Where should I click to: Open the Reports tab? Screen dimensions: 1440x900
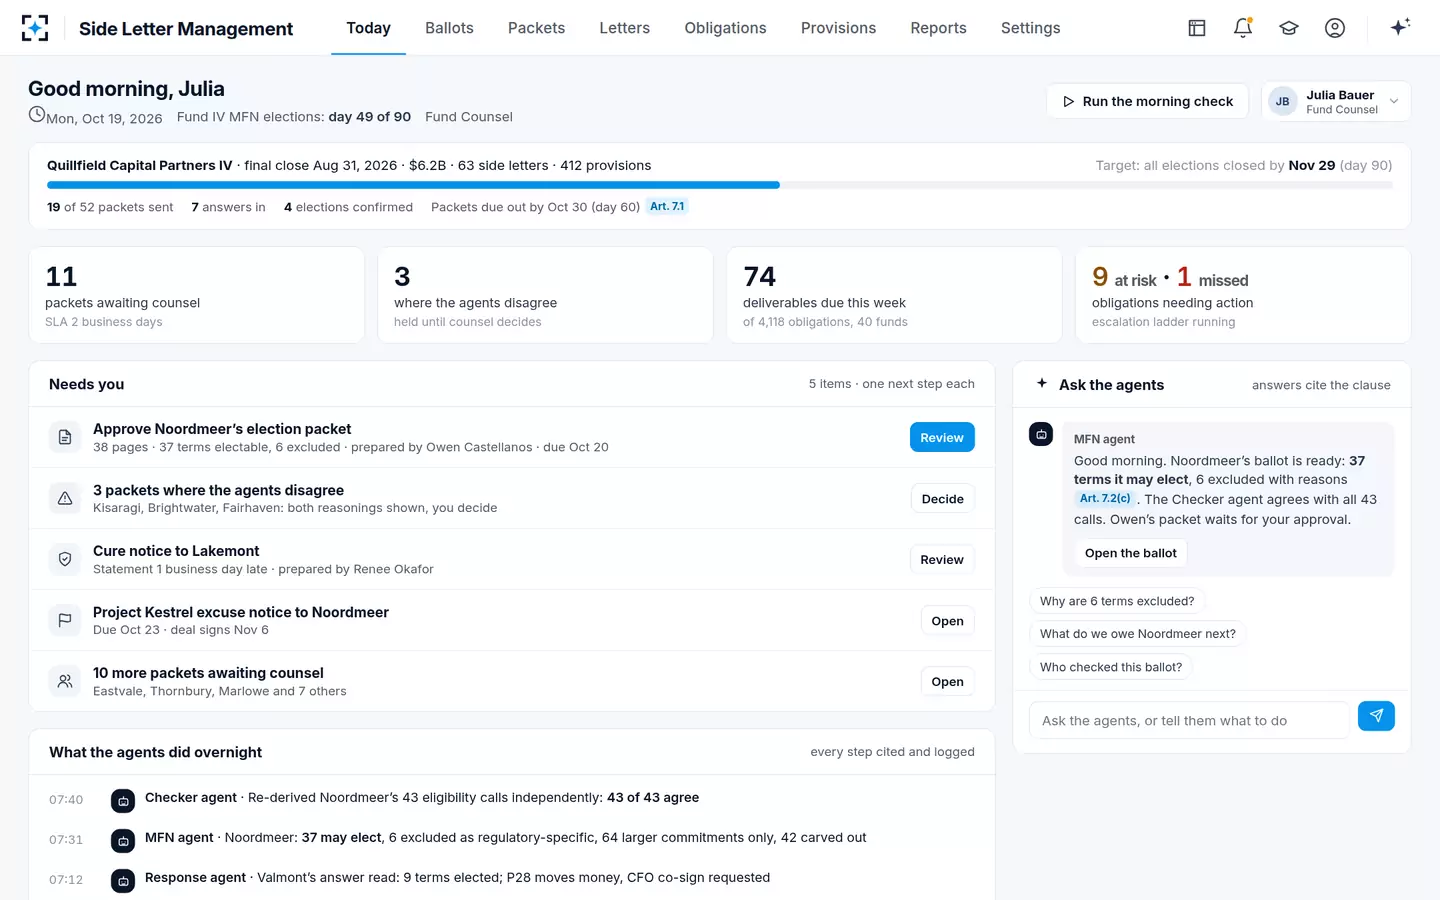point(938,28)
